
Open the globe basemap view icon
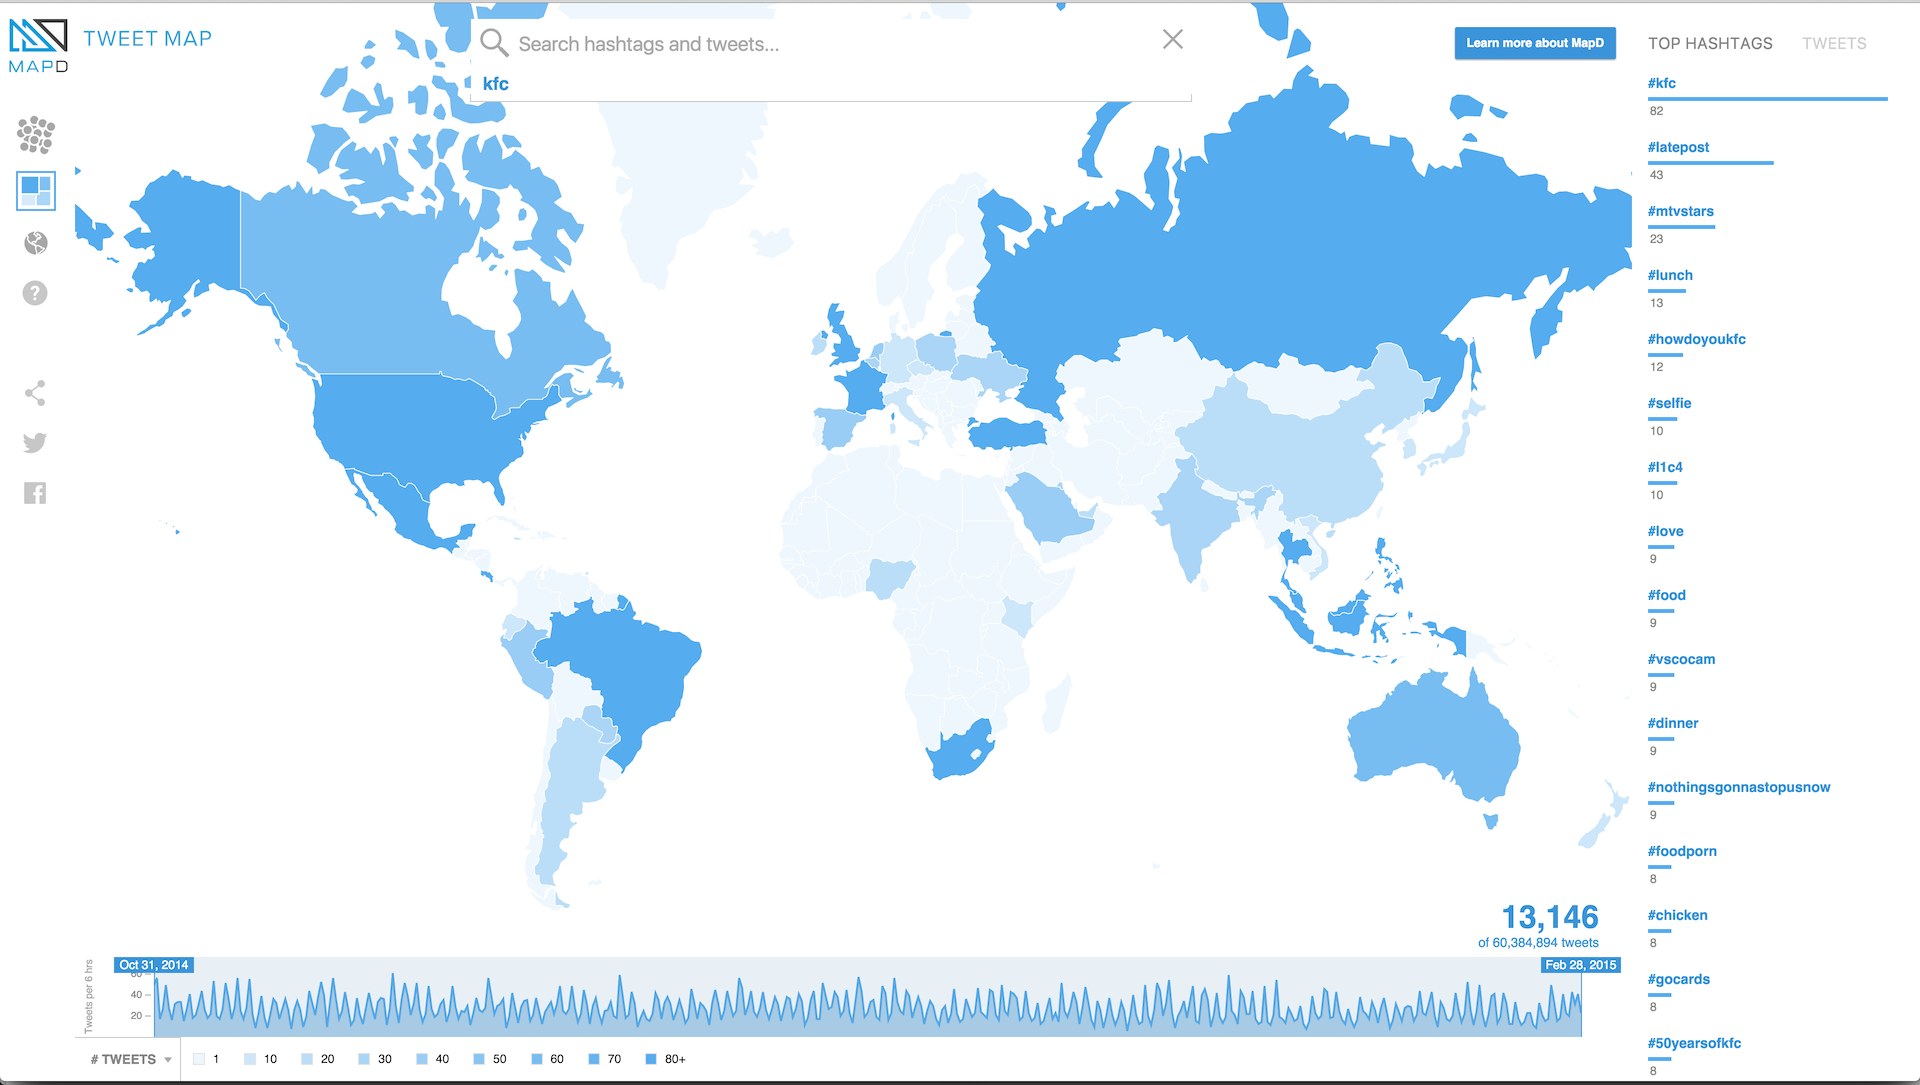pyautogui.click(x=36, y=243)
